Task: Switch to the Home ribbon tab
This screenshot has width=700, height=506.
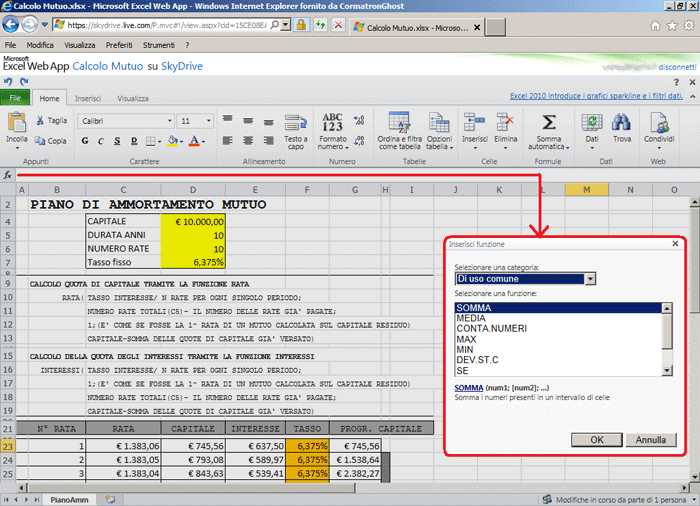Action: [49, 98]
